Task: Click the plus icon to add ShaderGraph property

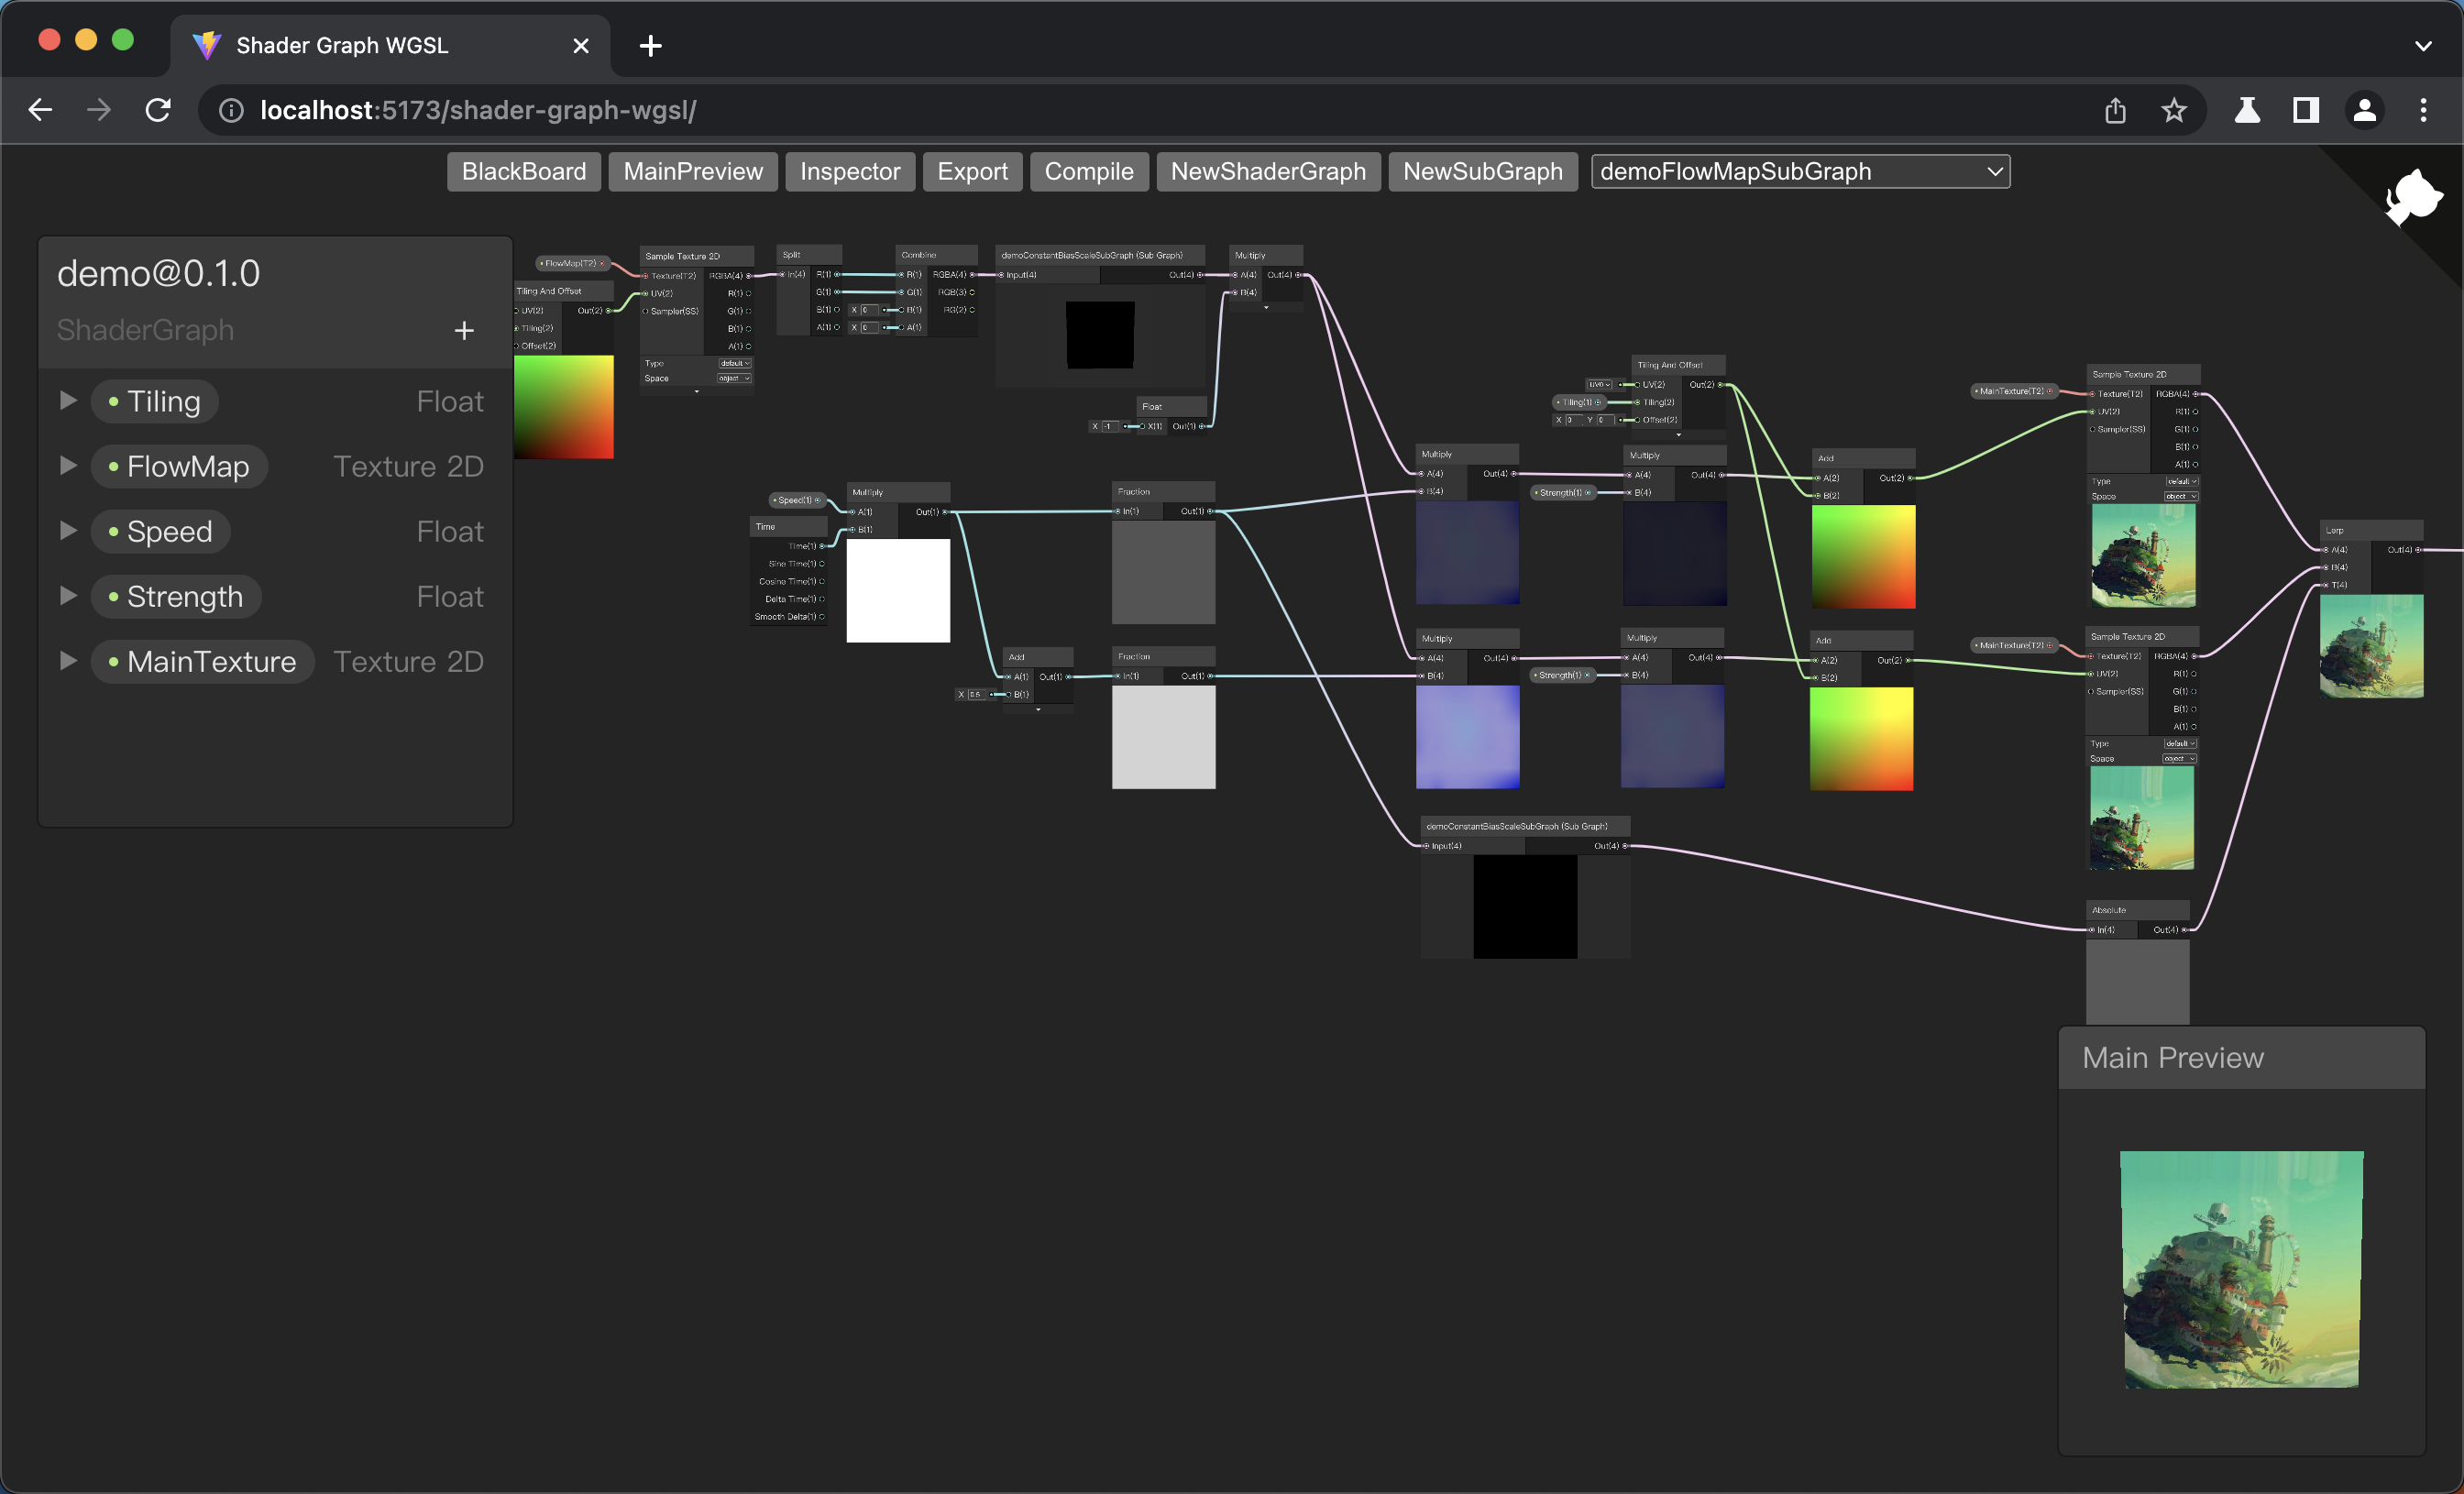Action: 464,331
